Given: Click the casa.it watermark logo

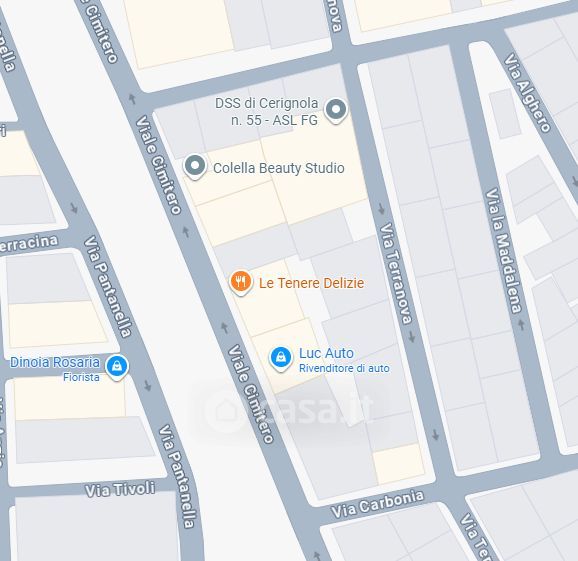Looking at the screenshot, I should [289, 408].
